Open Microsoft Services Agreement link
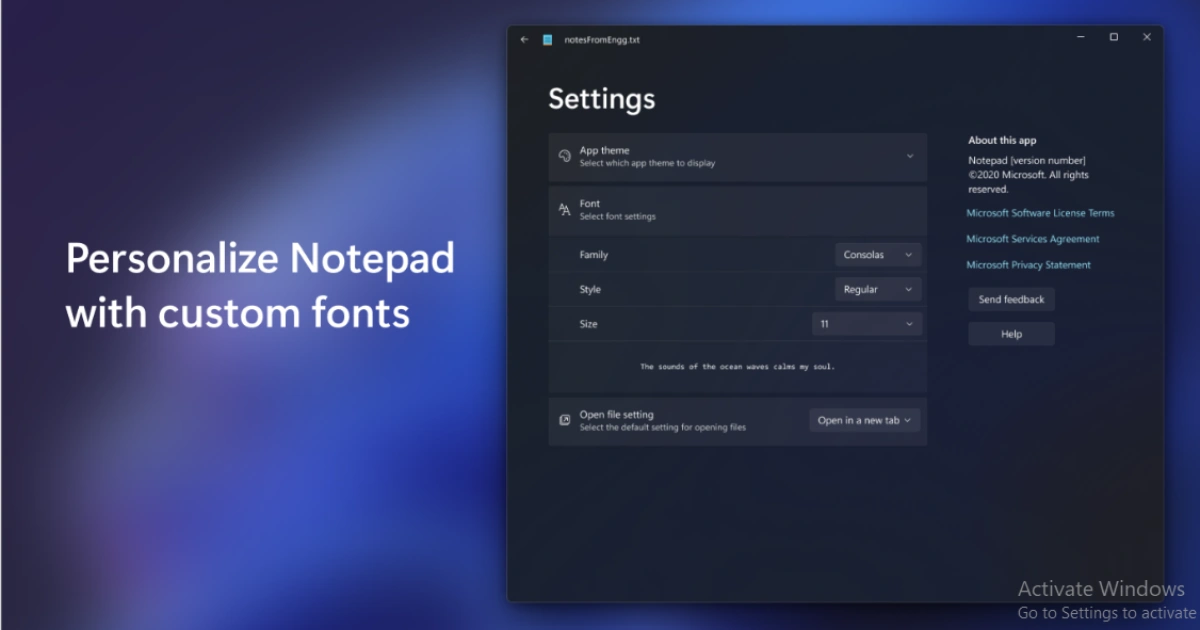Screen dimensions: 1200x630 click(1033, 239)
